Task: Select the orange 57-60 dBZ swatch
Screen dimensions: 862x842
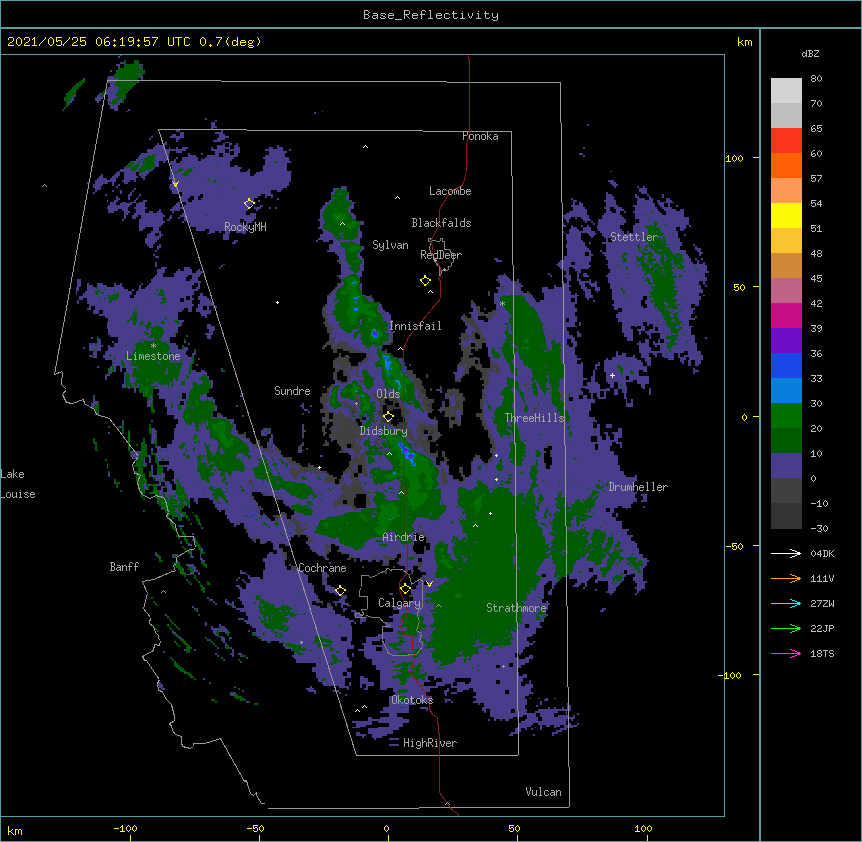Action: click(786, 165)
